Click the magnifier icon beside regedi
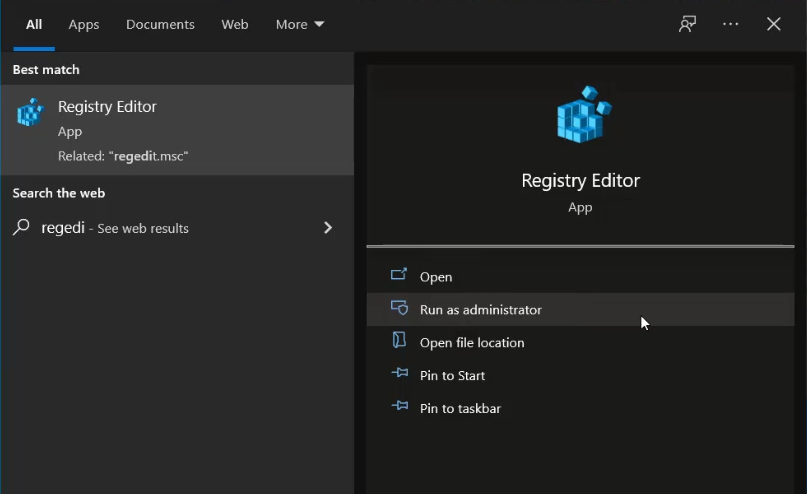Image resolution: width=807 pixels, height=494 pixels. (x=21, y=227)
